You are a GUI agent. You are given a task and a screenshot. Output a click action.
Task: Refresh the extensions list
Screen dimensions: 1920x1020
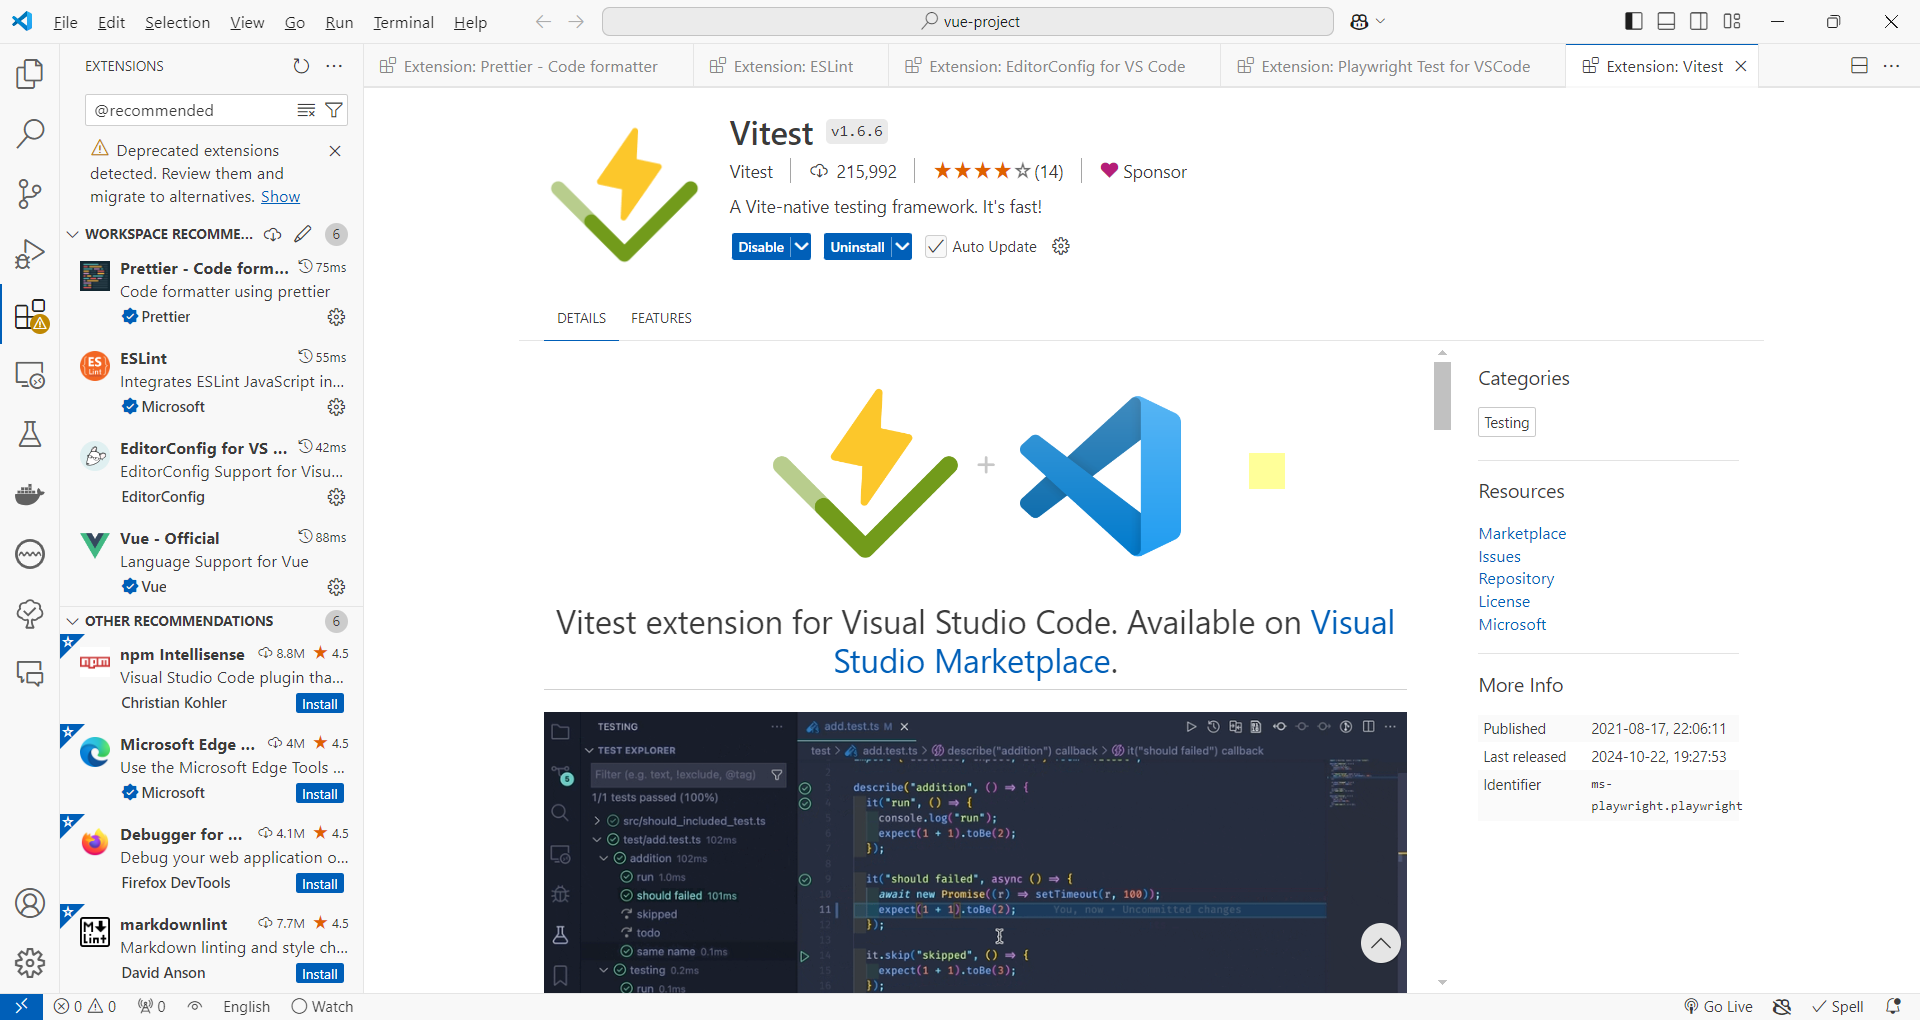pos(301,66)
